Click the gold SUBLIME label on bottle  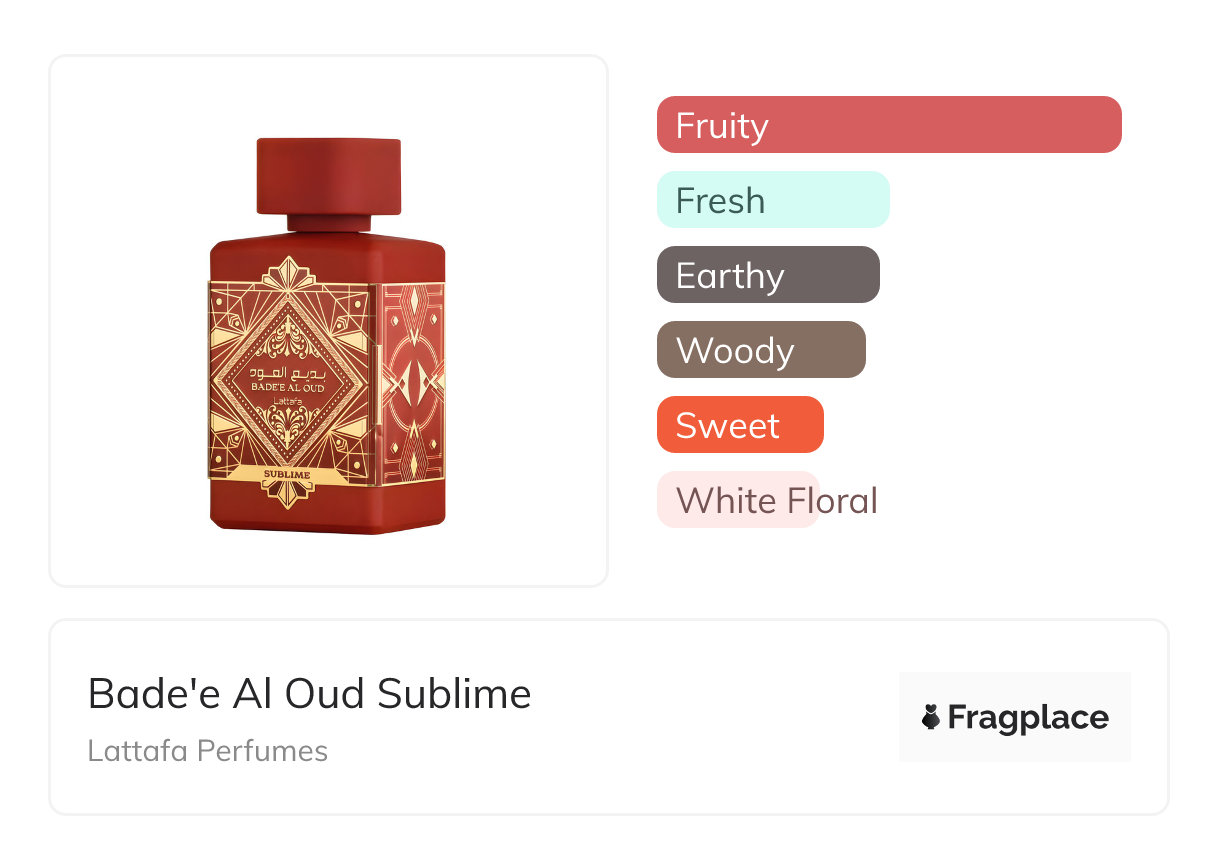coord(289,474)
